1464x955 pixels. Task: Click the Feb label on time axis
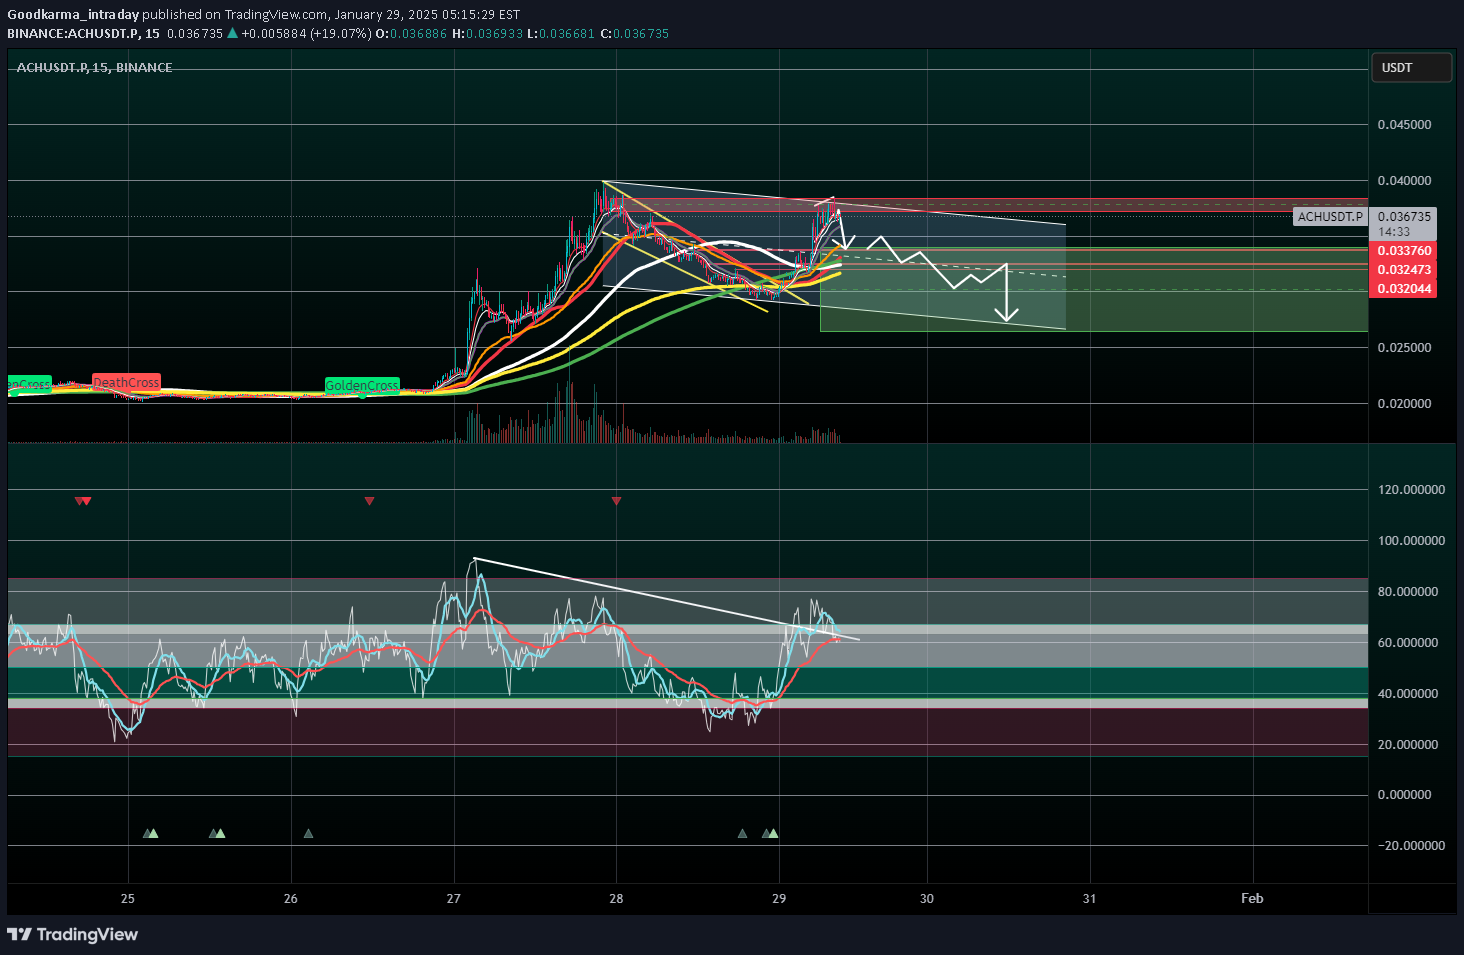point(1251,898)
